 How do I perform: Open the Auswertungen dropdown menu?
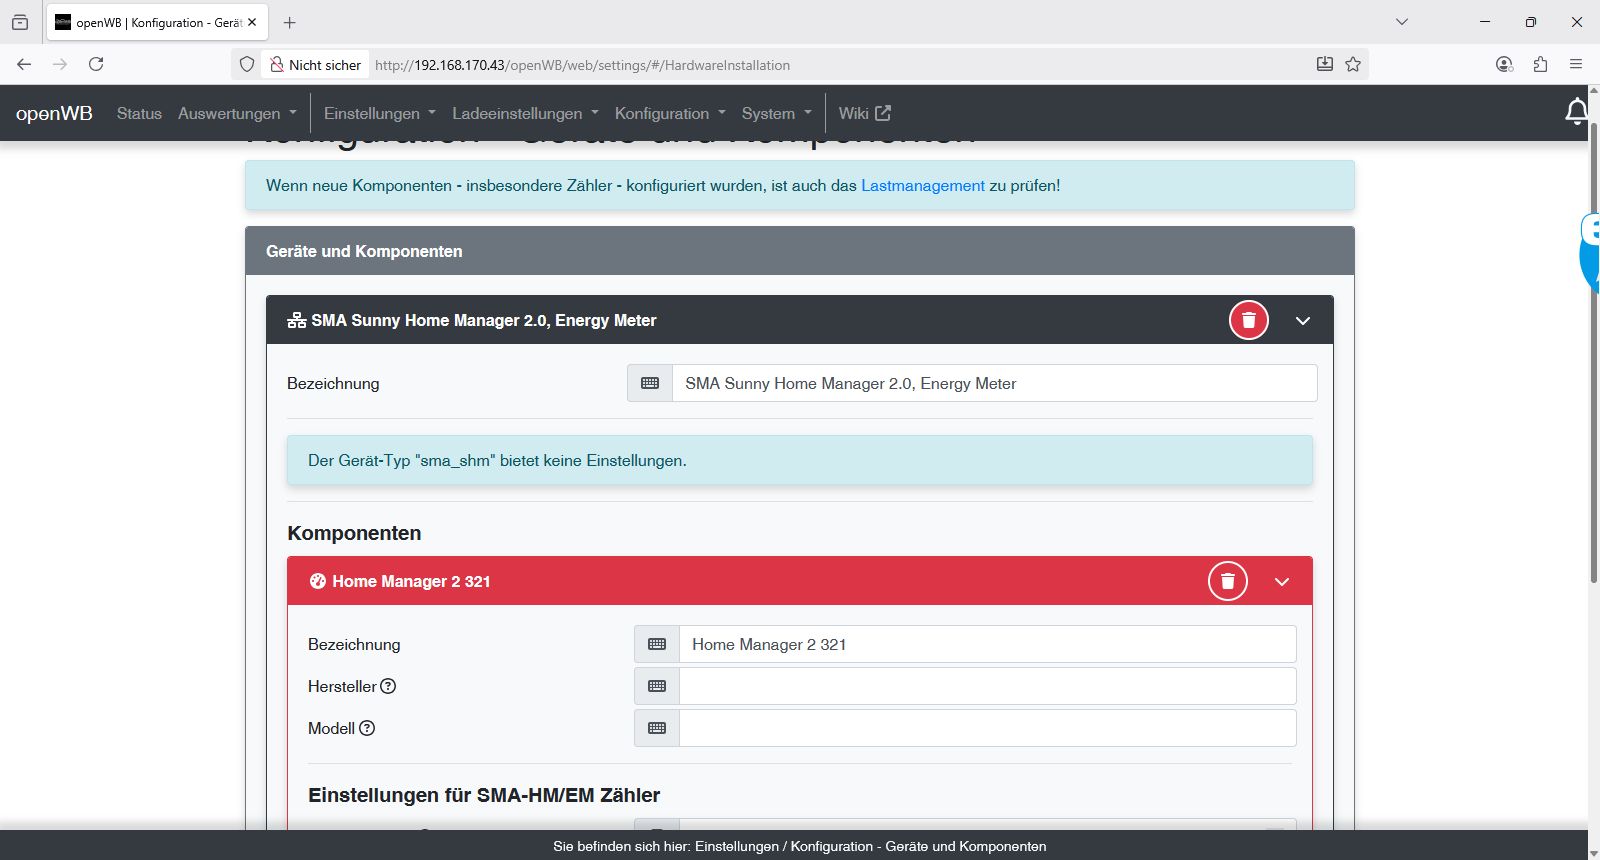click(237, 113)
